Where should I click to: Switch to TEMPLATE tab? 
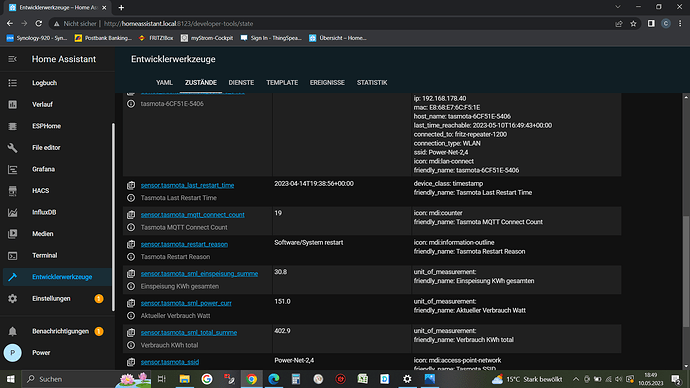coord(282,83)
